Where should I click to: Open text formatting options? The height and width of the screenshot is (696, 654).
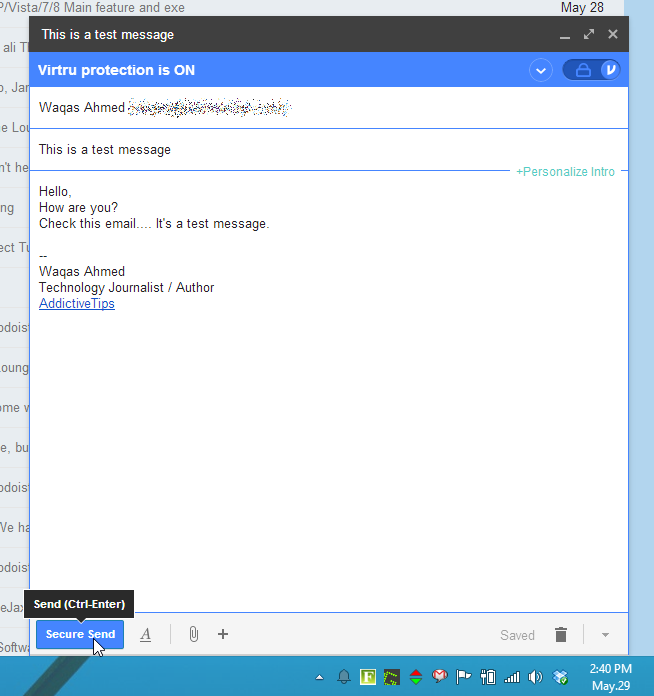point(146,635)
